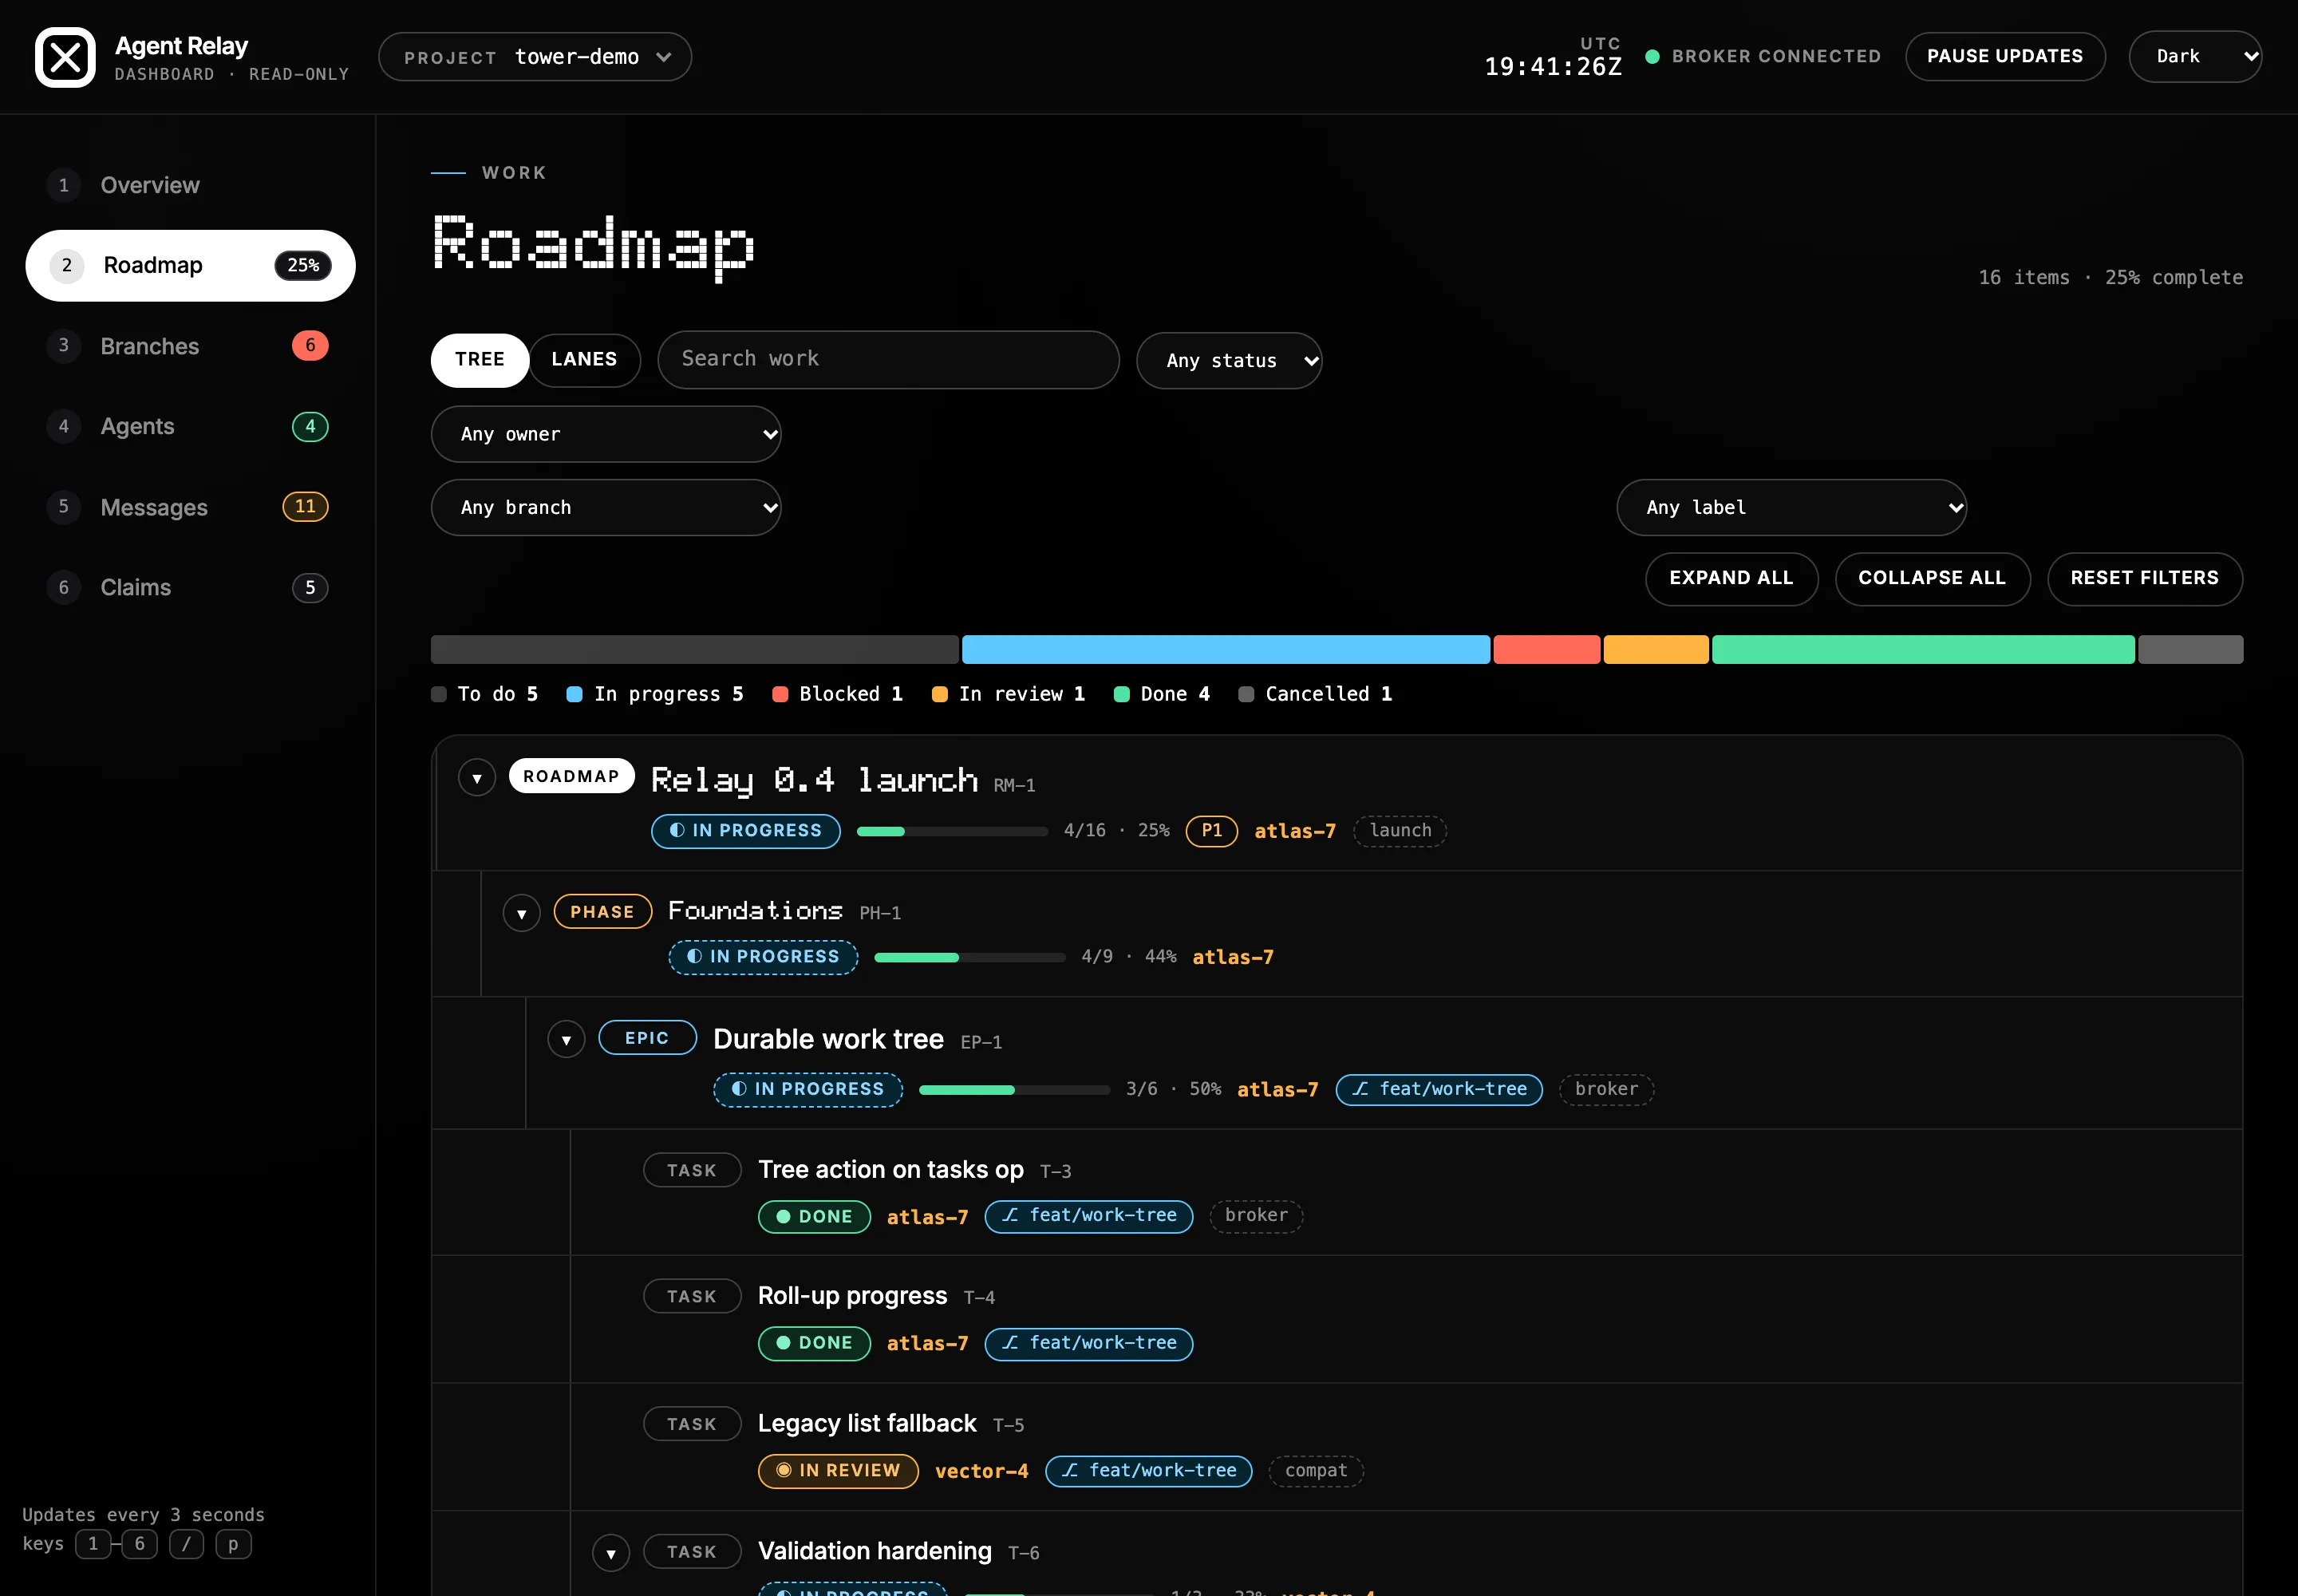This screenshot has width=2298, height=1596.
Task: Click the Cancelled 1 legend item
Action: tap(1315, 694)
